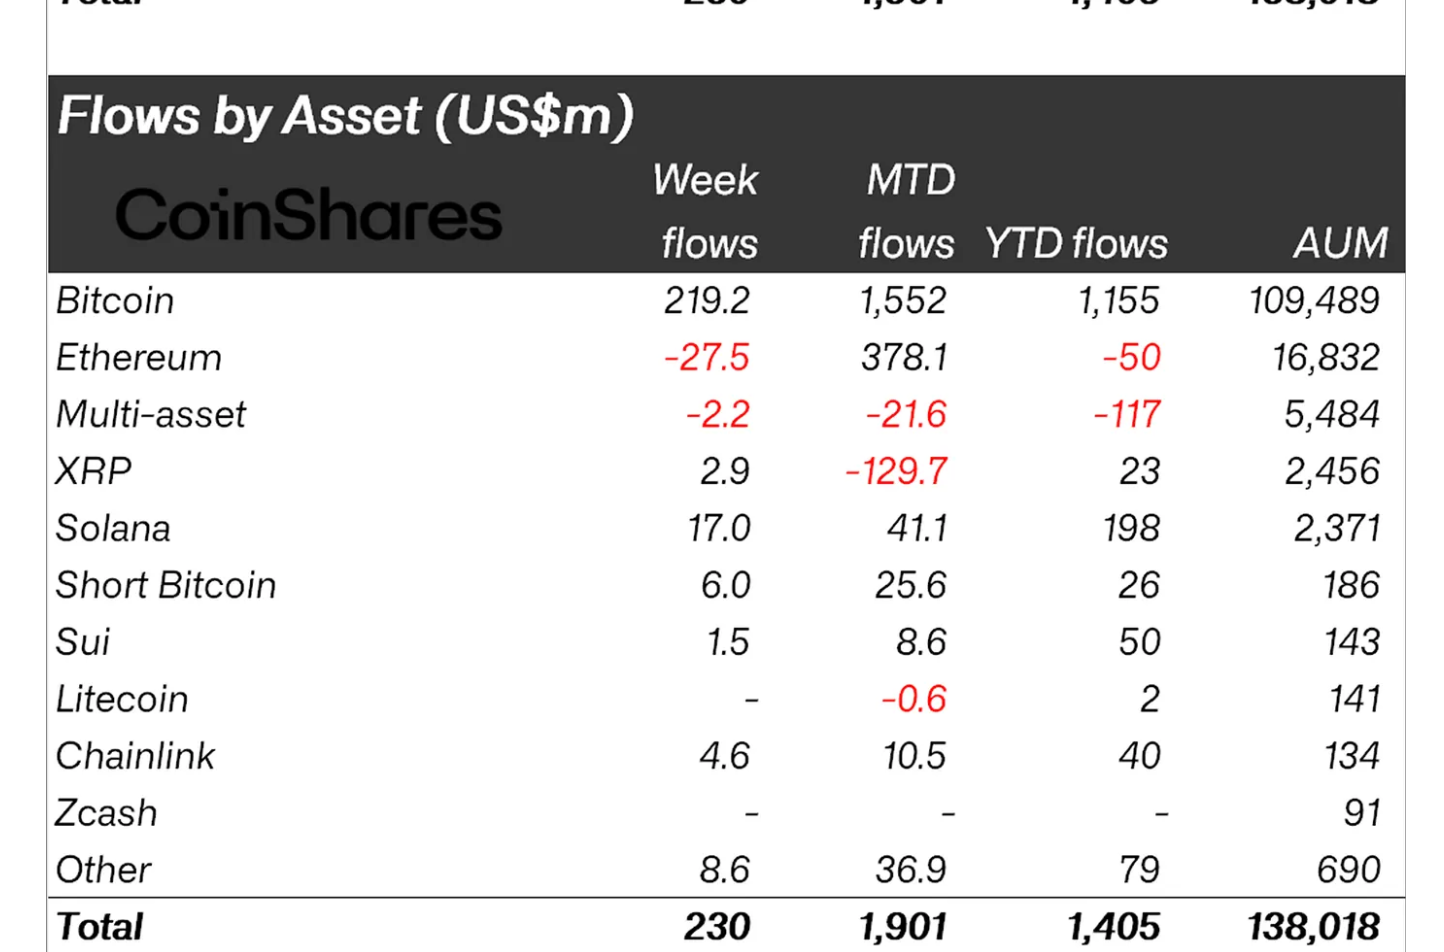This screenshot has height=952, width=1444.
Task: Select the Multi-asset row label
Action: click(x=151, y=415)
